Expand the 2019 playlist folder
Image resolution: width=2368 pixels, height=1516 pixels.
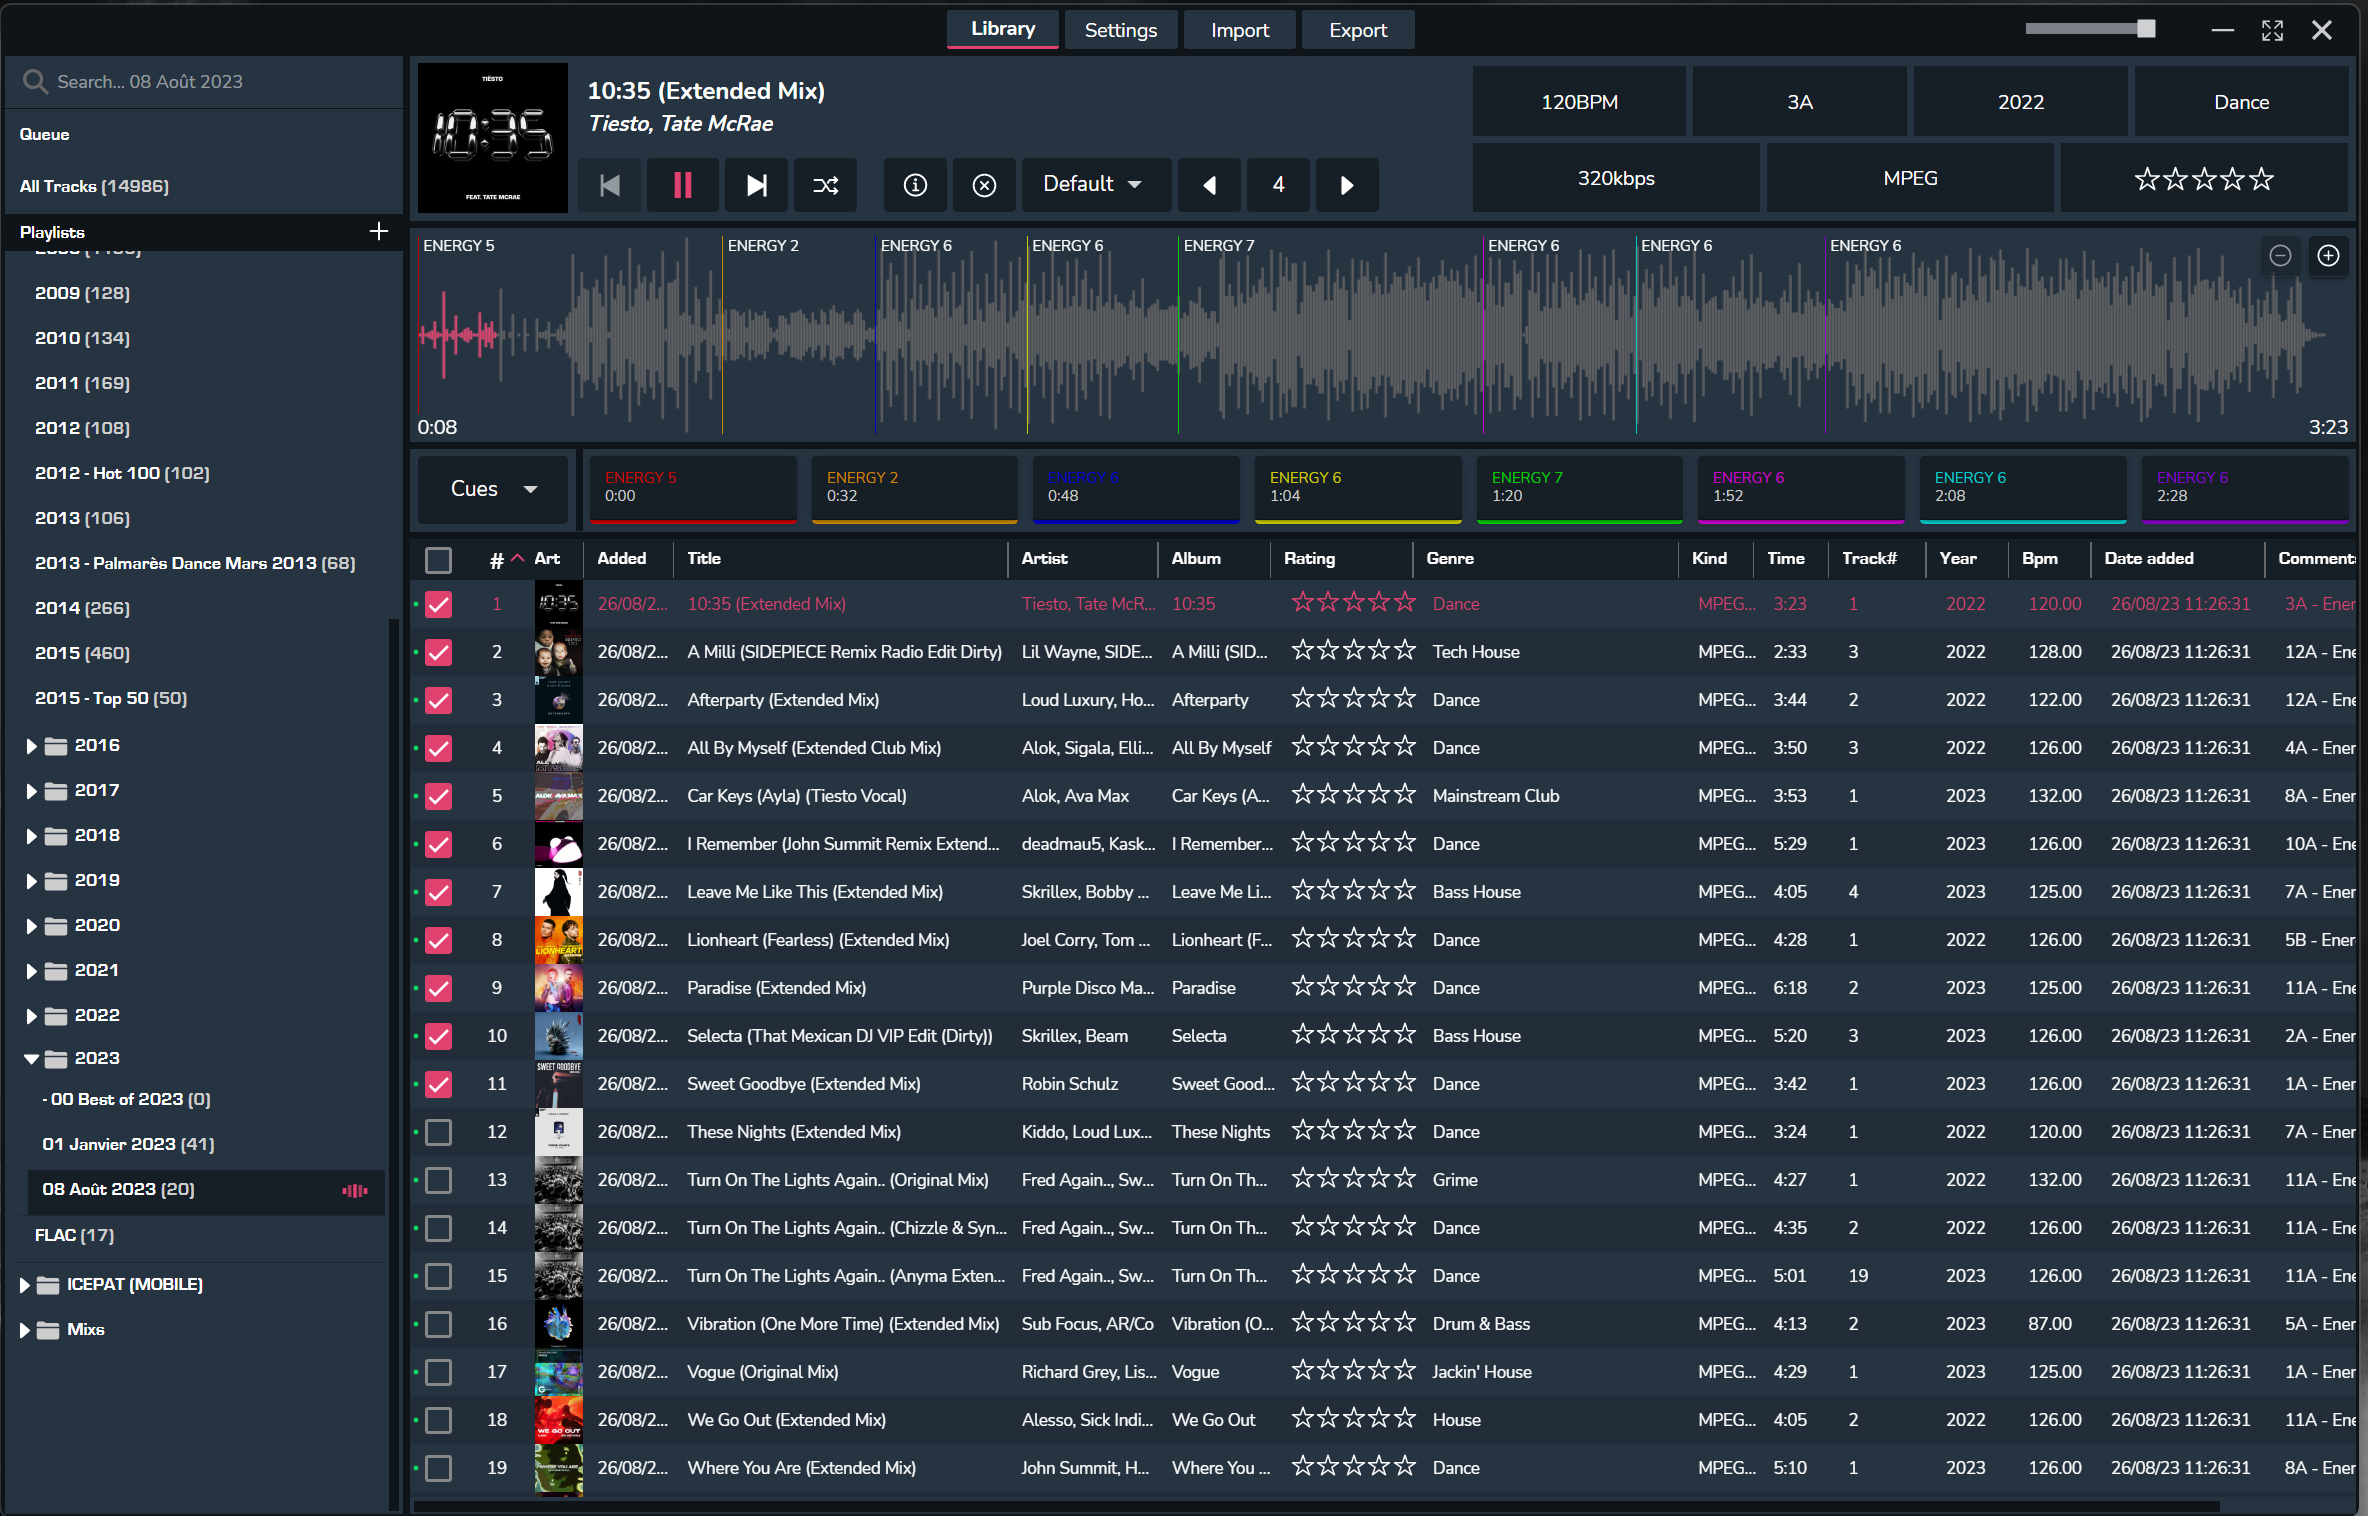(31, 881)
